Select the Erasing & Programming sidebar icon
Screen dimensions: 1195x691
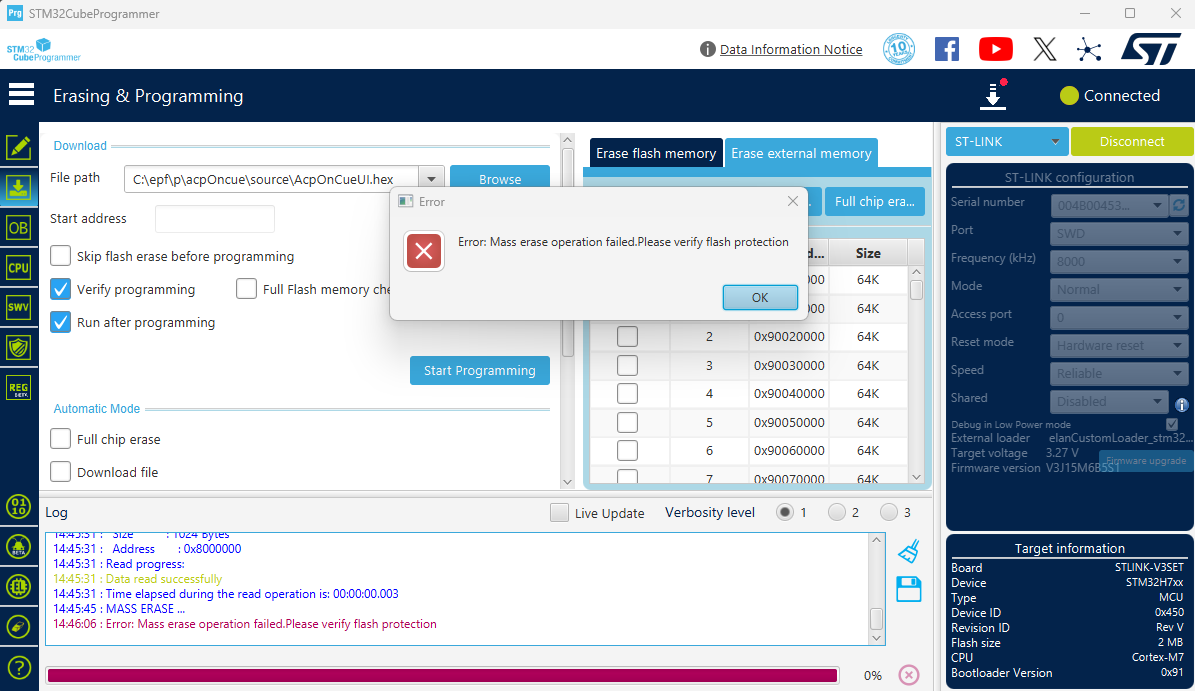19,187
